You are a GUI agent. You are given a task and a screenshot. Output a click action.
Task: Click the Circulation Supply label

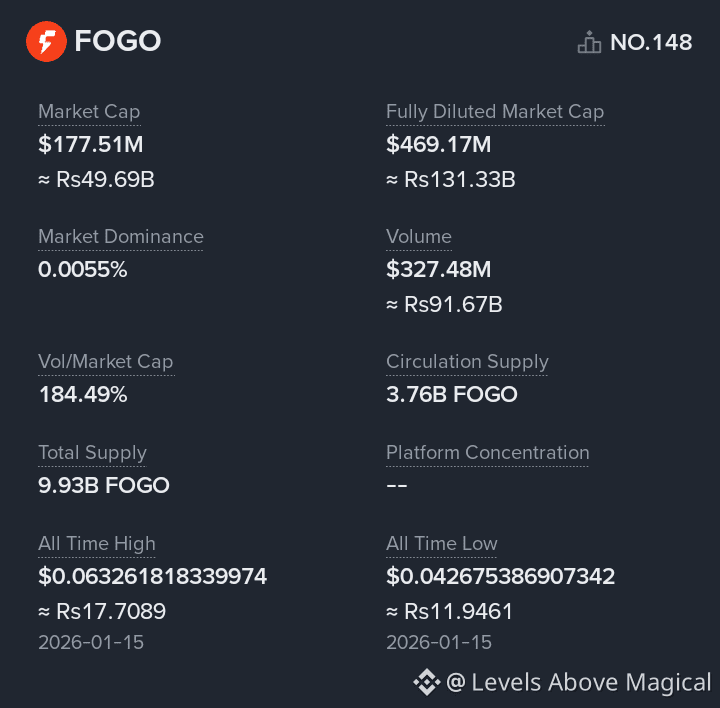[x=467, y=362]
